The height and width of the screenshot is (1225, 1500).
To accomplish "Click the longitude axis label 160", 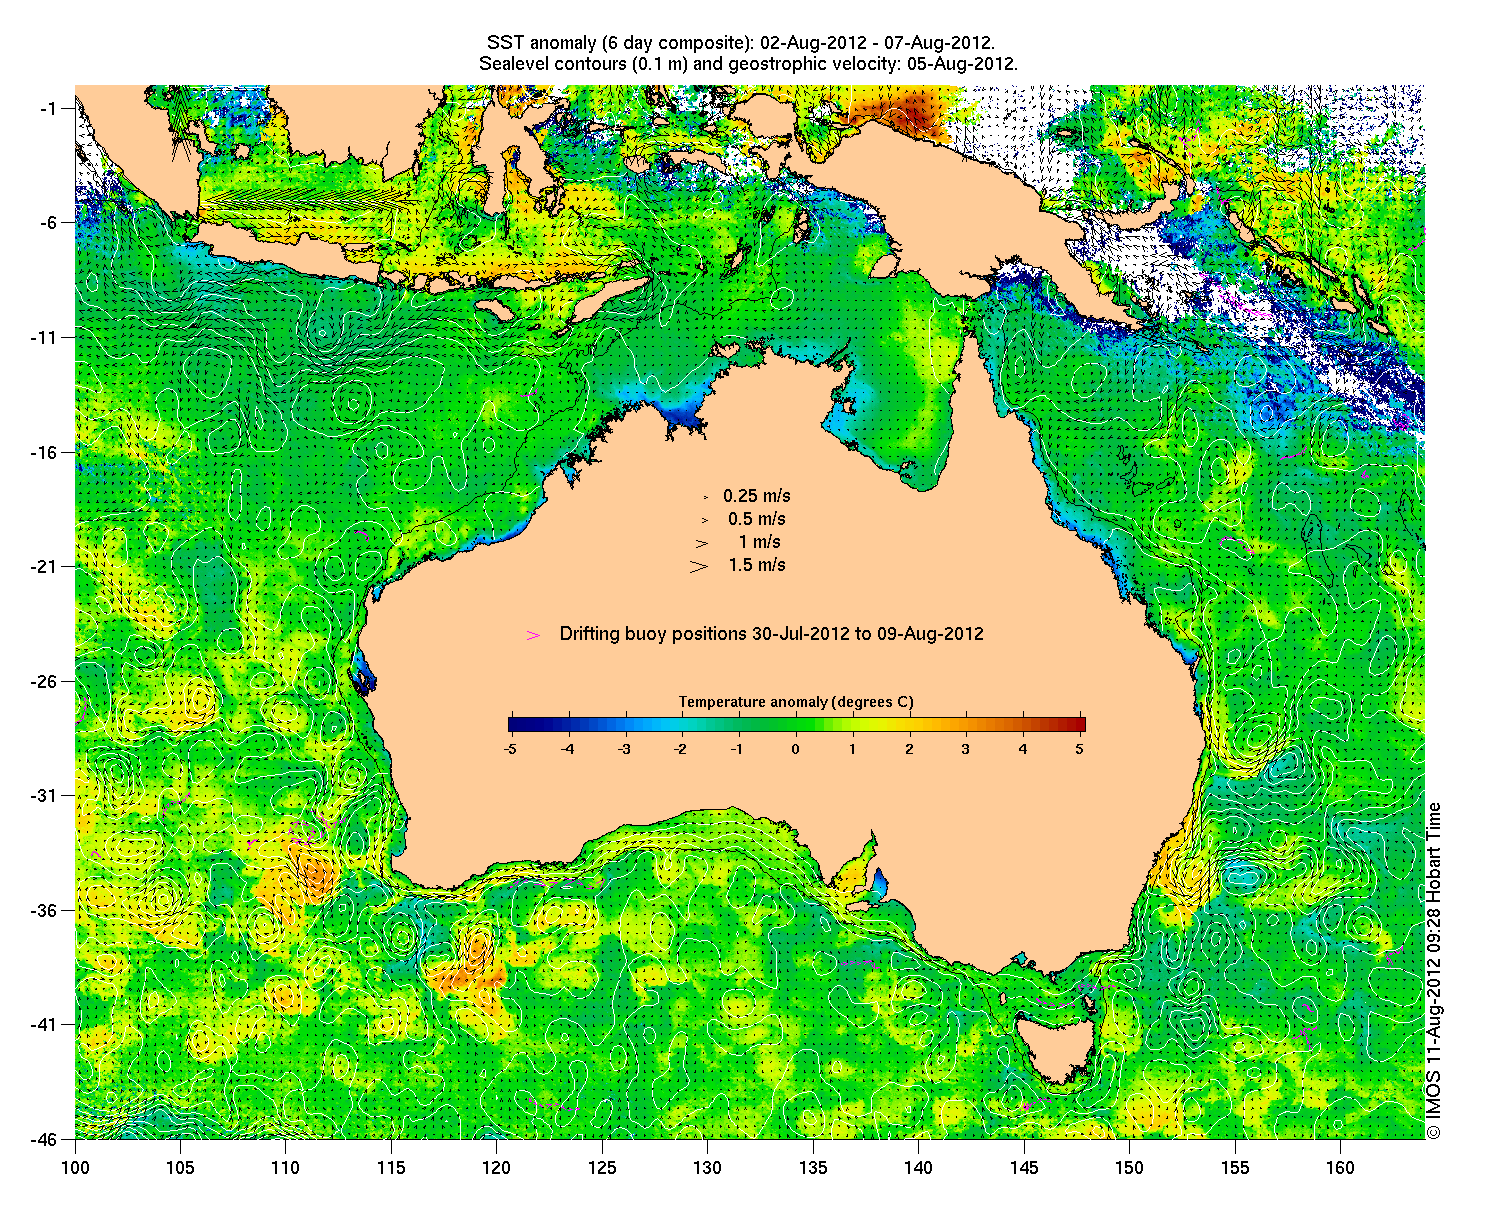I will point(1340,1167).
